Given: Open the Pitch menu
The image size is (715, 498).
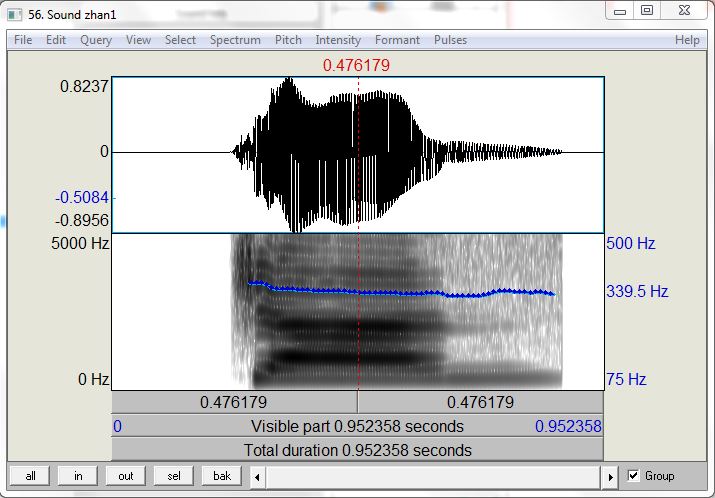Looking at the screenshot, I should pyautogui.click(x=288, y=40).
